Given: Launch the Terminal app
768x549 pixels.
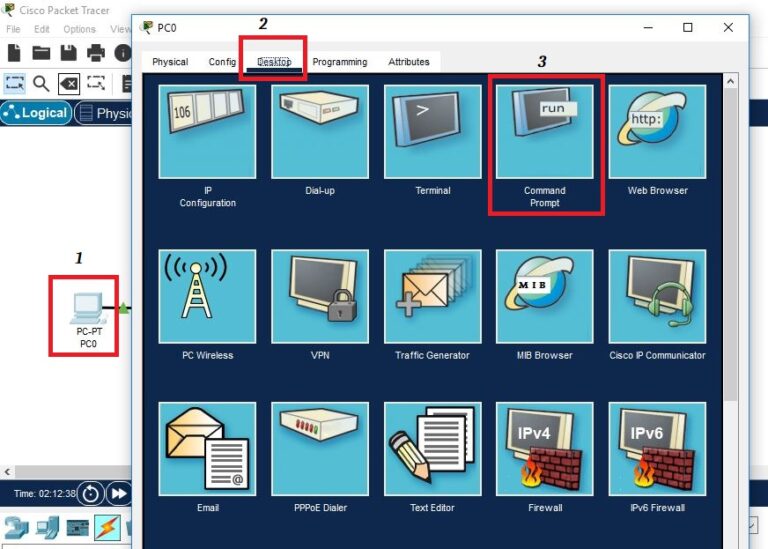Looking at the screenshot, I should [432, 132].
